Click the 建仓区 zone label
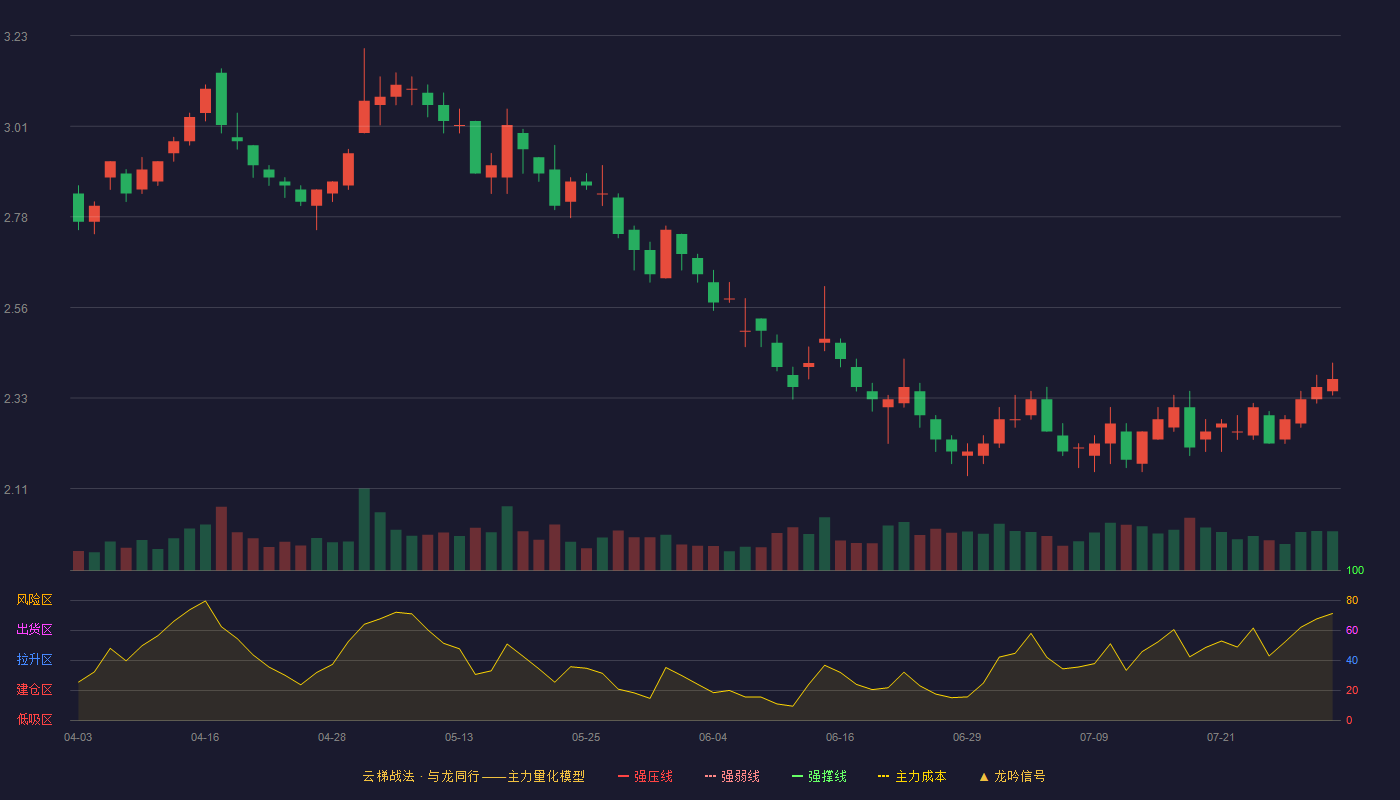The height and width of the screenshot is (800, 1400). coord(34,690)
